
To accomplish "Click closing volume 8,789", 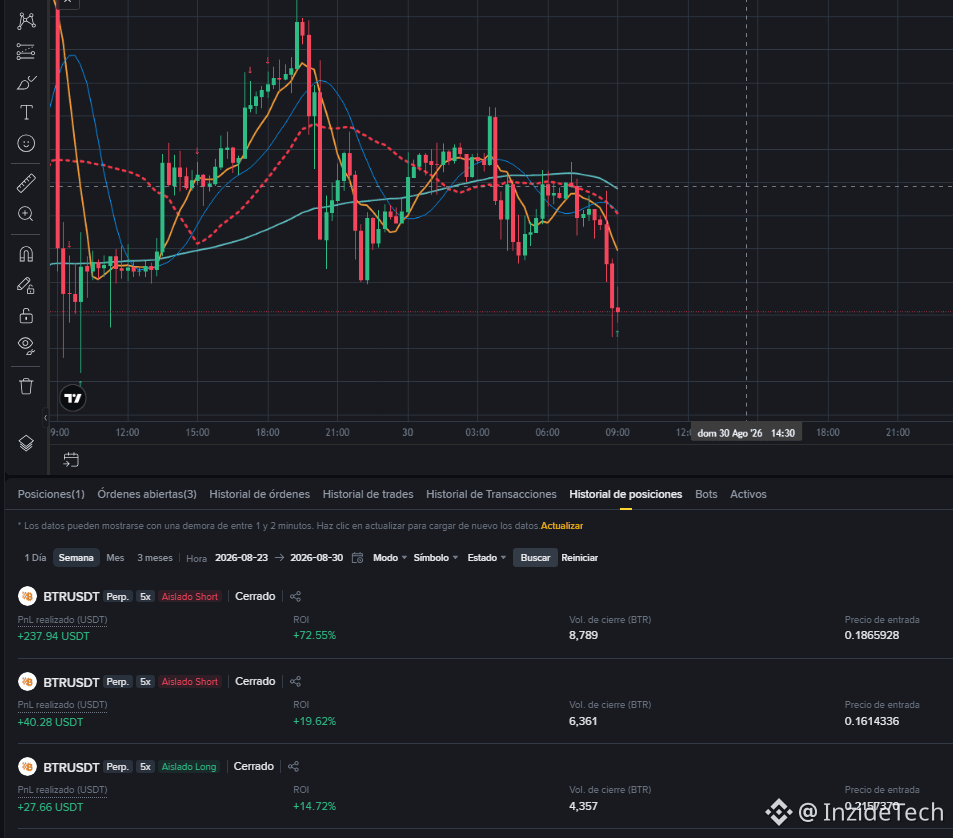I will pos(583,635).
